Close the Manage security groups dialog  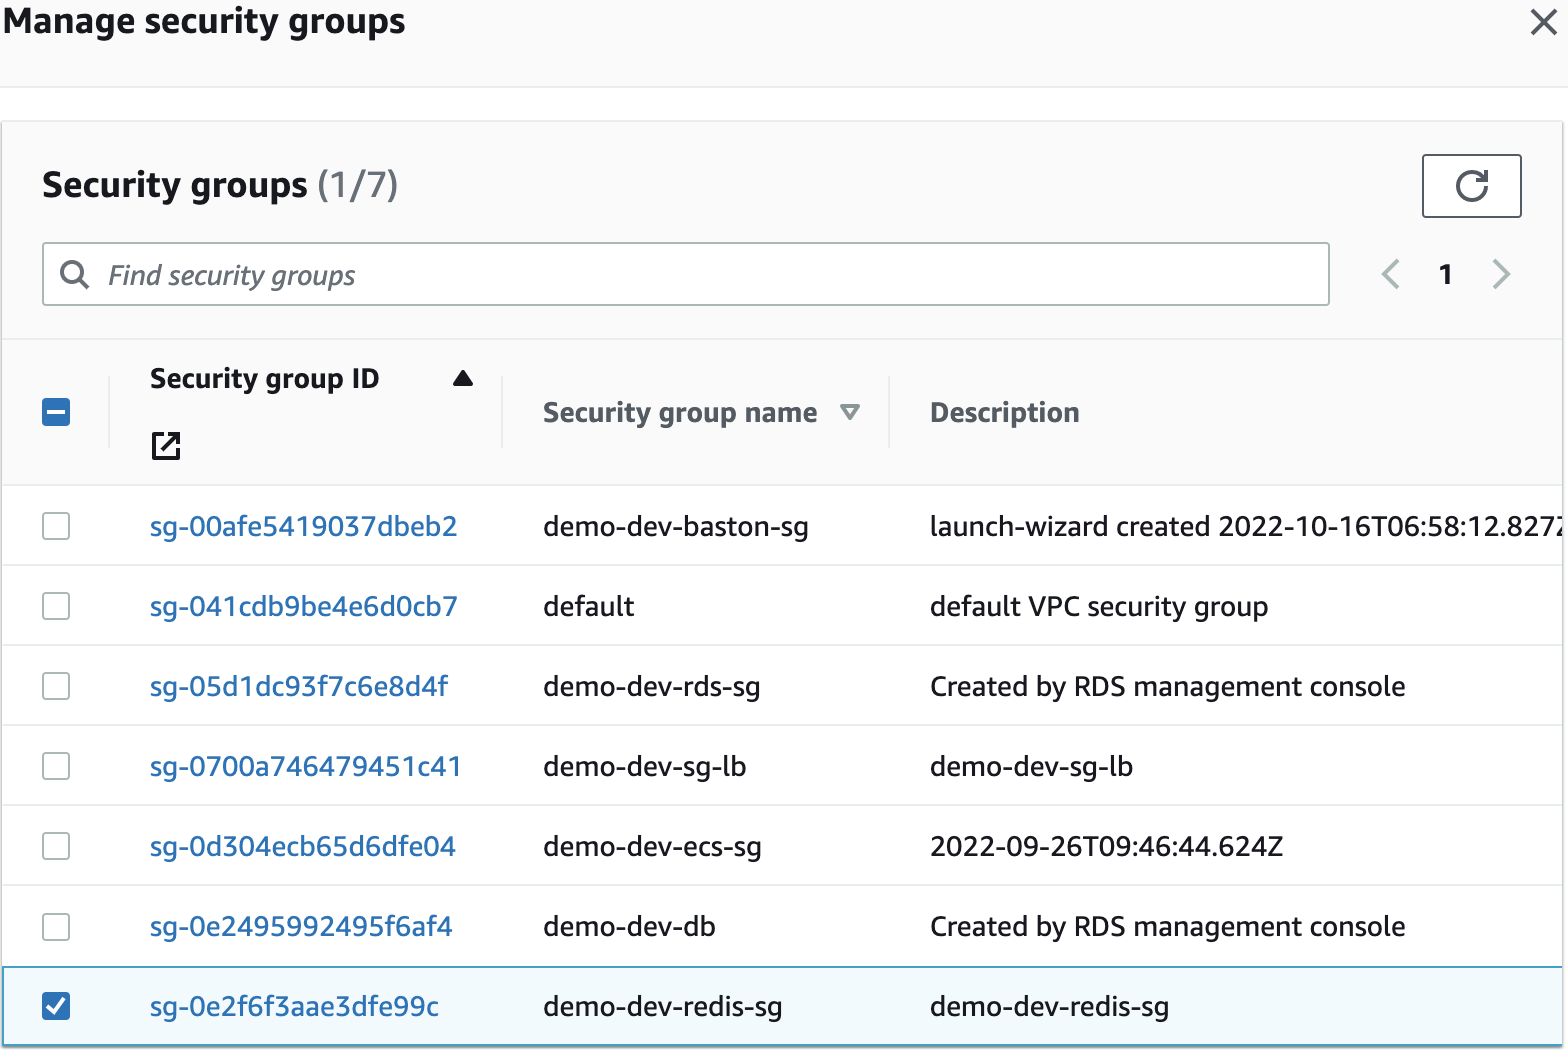click(x=1543, y=22)
